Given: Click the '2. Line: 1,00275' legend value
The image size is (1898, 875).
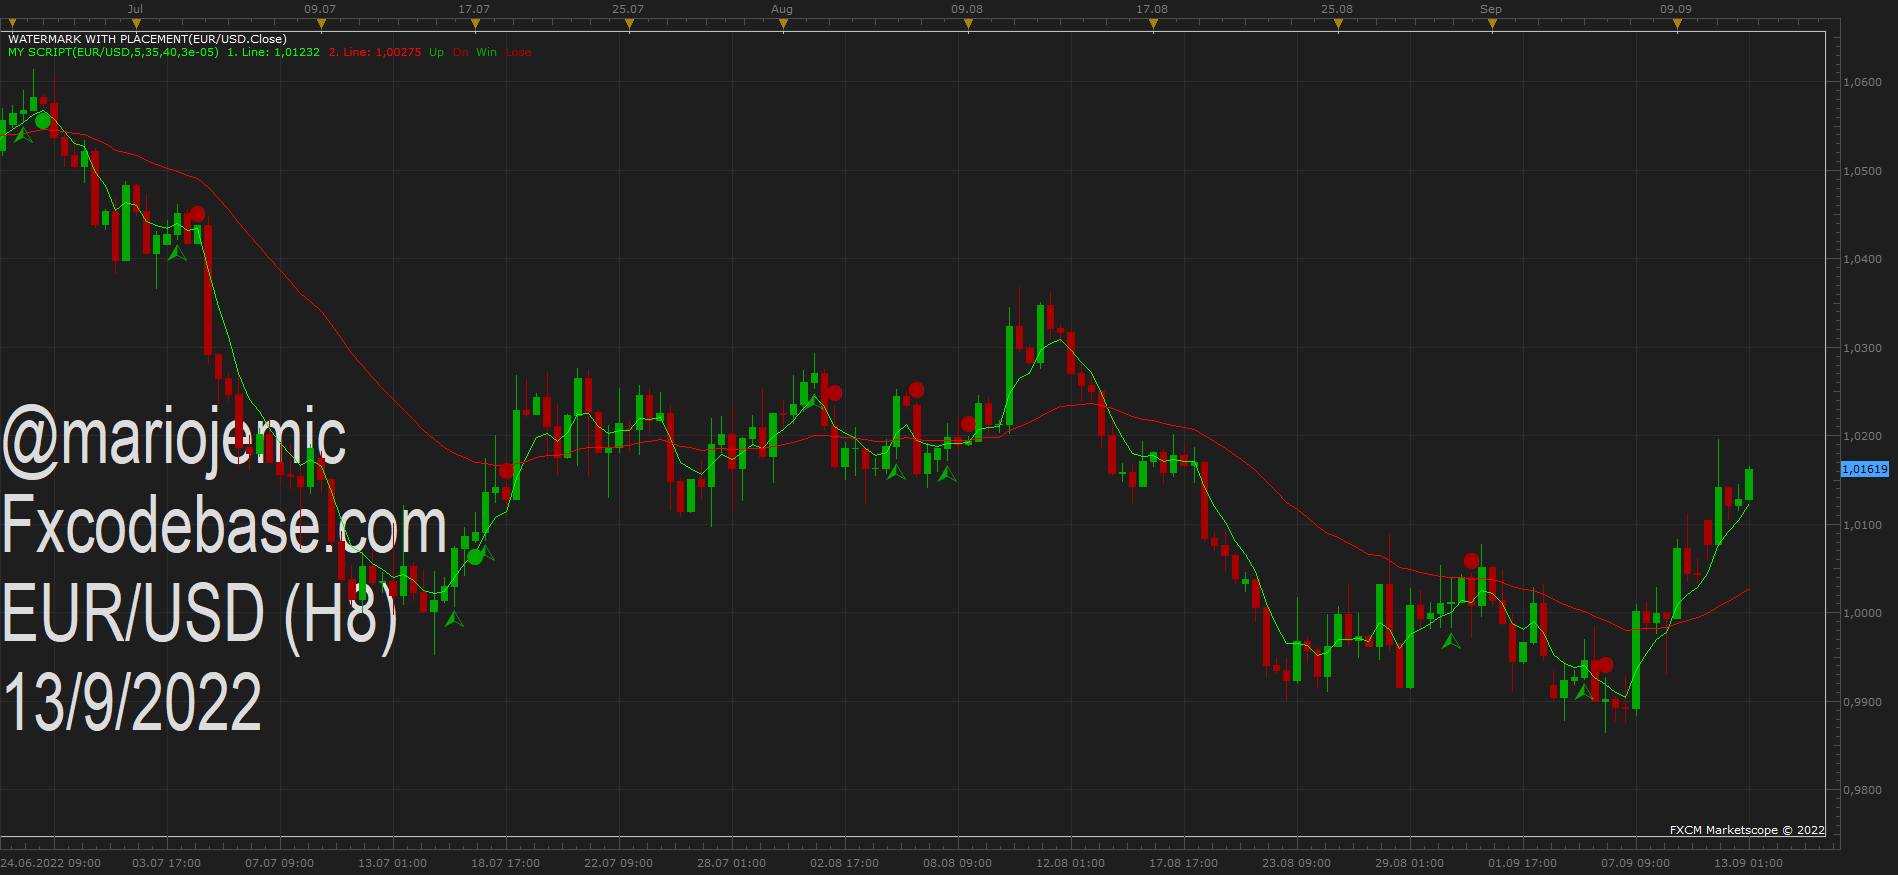Looking at the screenshot, I should point(375,52).
